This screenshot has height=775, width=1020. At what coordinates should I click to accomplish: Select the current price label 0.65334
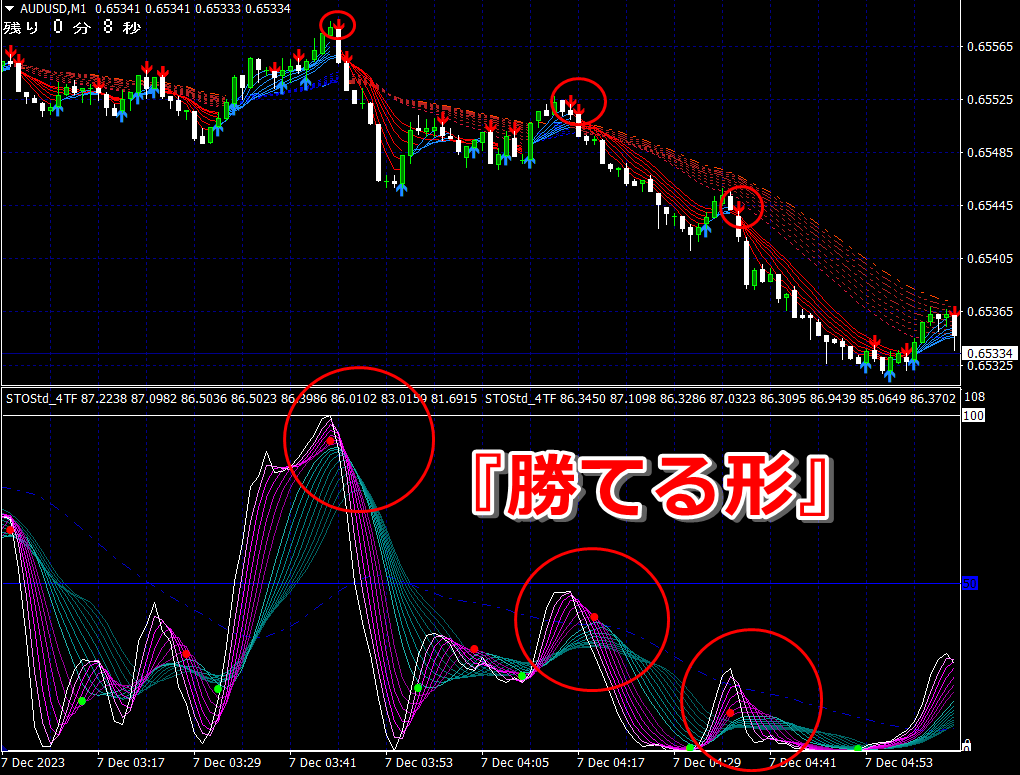(989, 353)
